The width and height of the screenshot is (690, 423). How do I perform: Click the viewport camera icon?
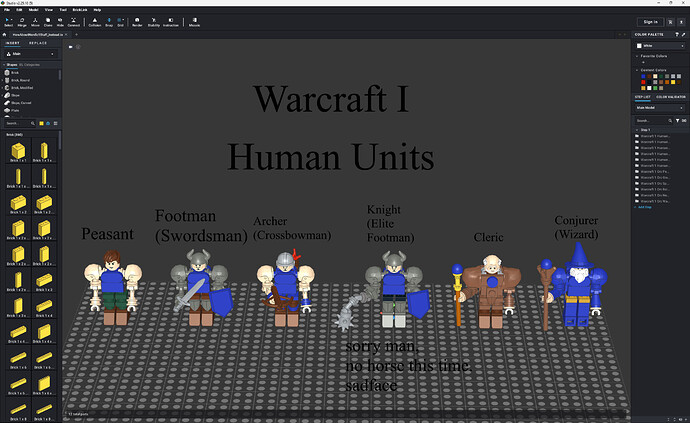coord(70,47)
